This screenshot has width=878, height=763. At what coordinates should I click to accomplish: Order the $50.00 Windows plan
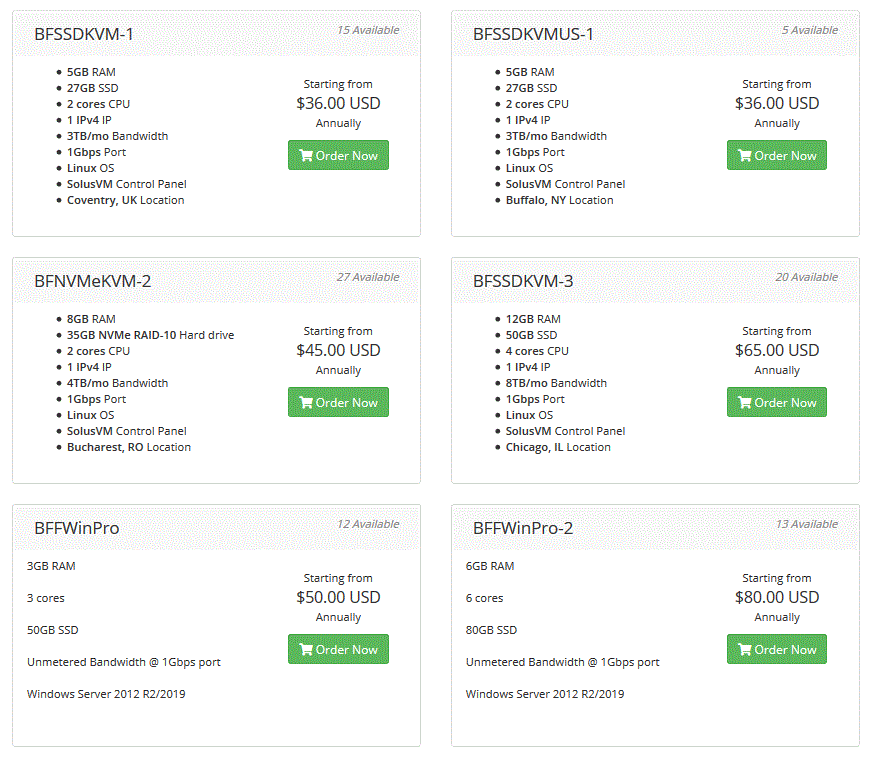338,649
